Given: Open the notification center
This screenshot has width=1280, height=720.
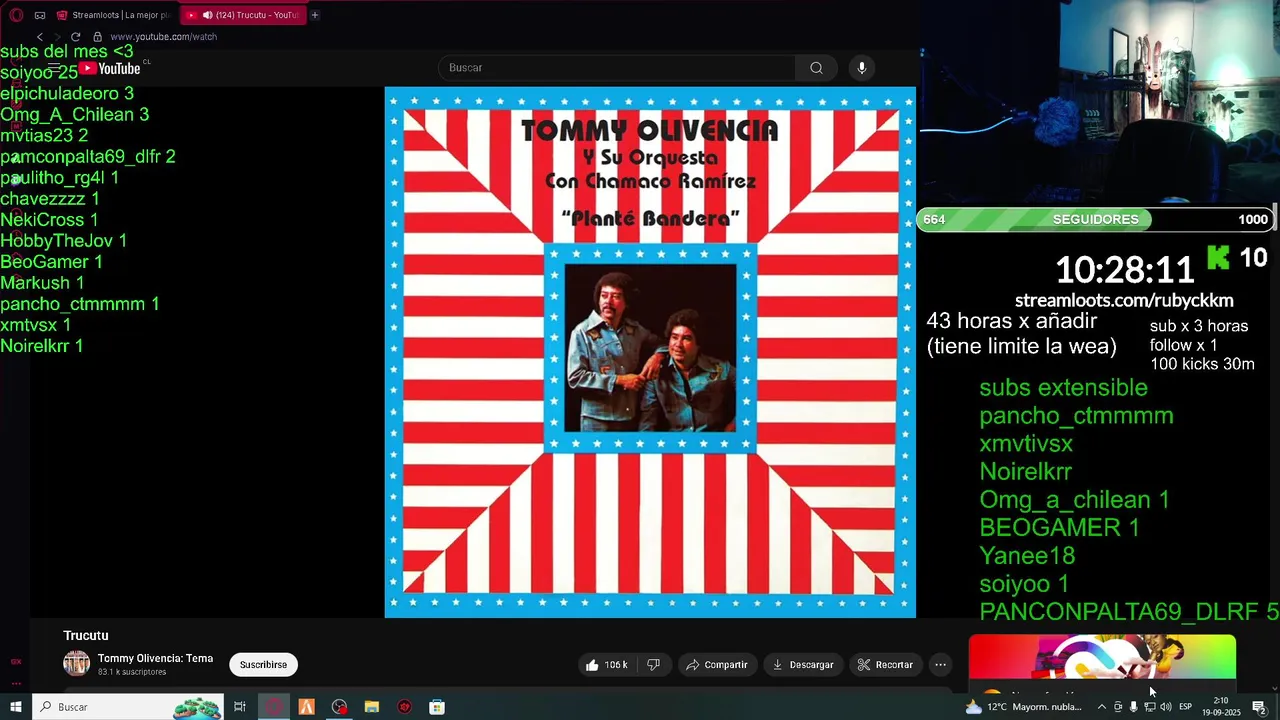Looking at the screenshot, I should [1259, 707].
